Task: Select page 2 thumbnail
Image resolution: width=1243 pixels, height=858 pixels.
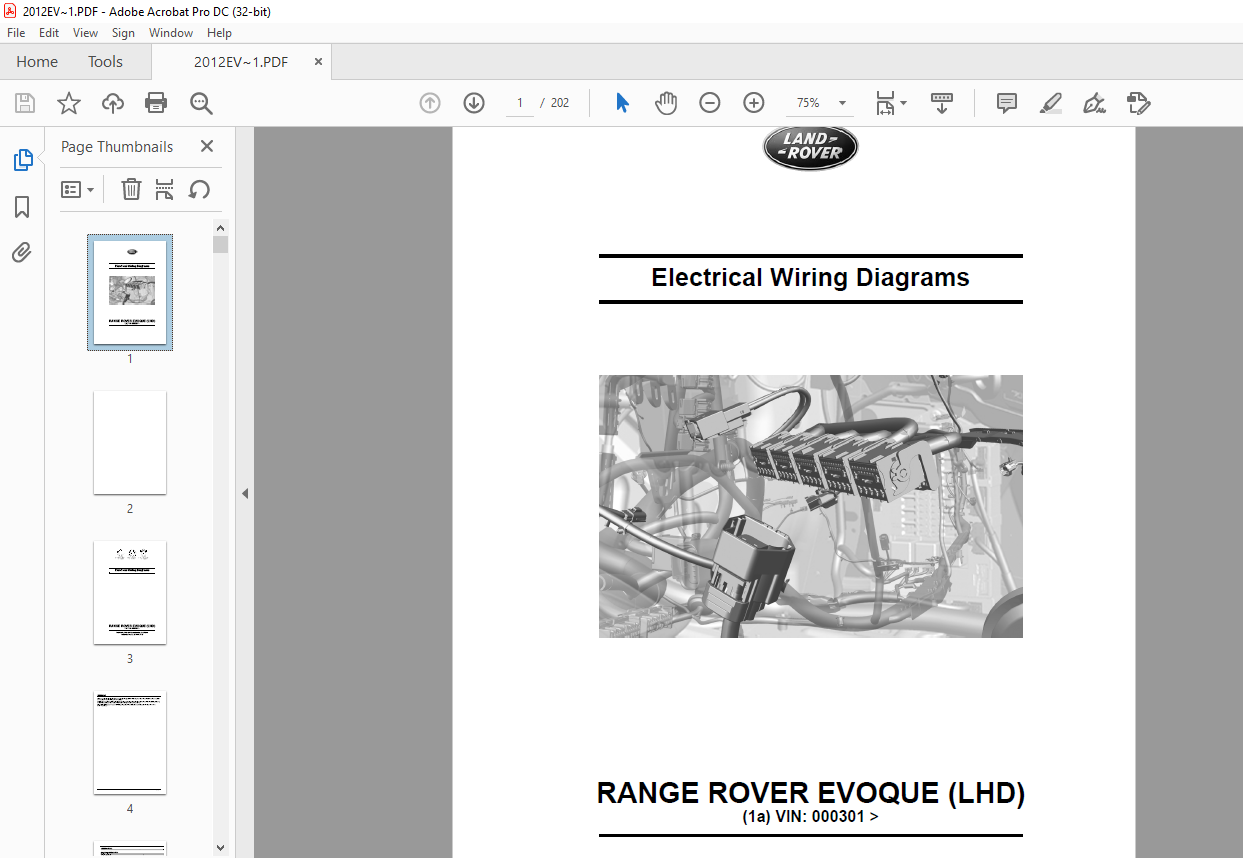Action: point(130,442)
